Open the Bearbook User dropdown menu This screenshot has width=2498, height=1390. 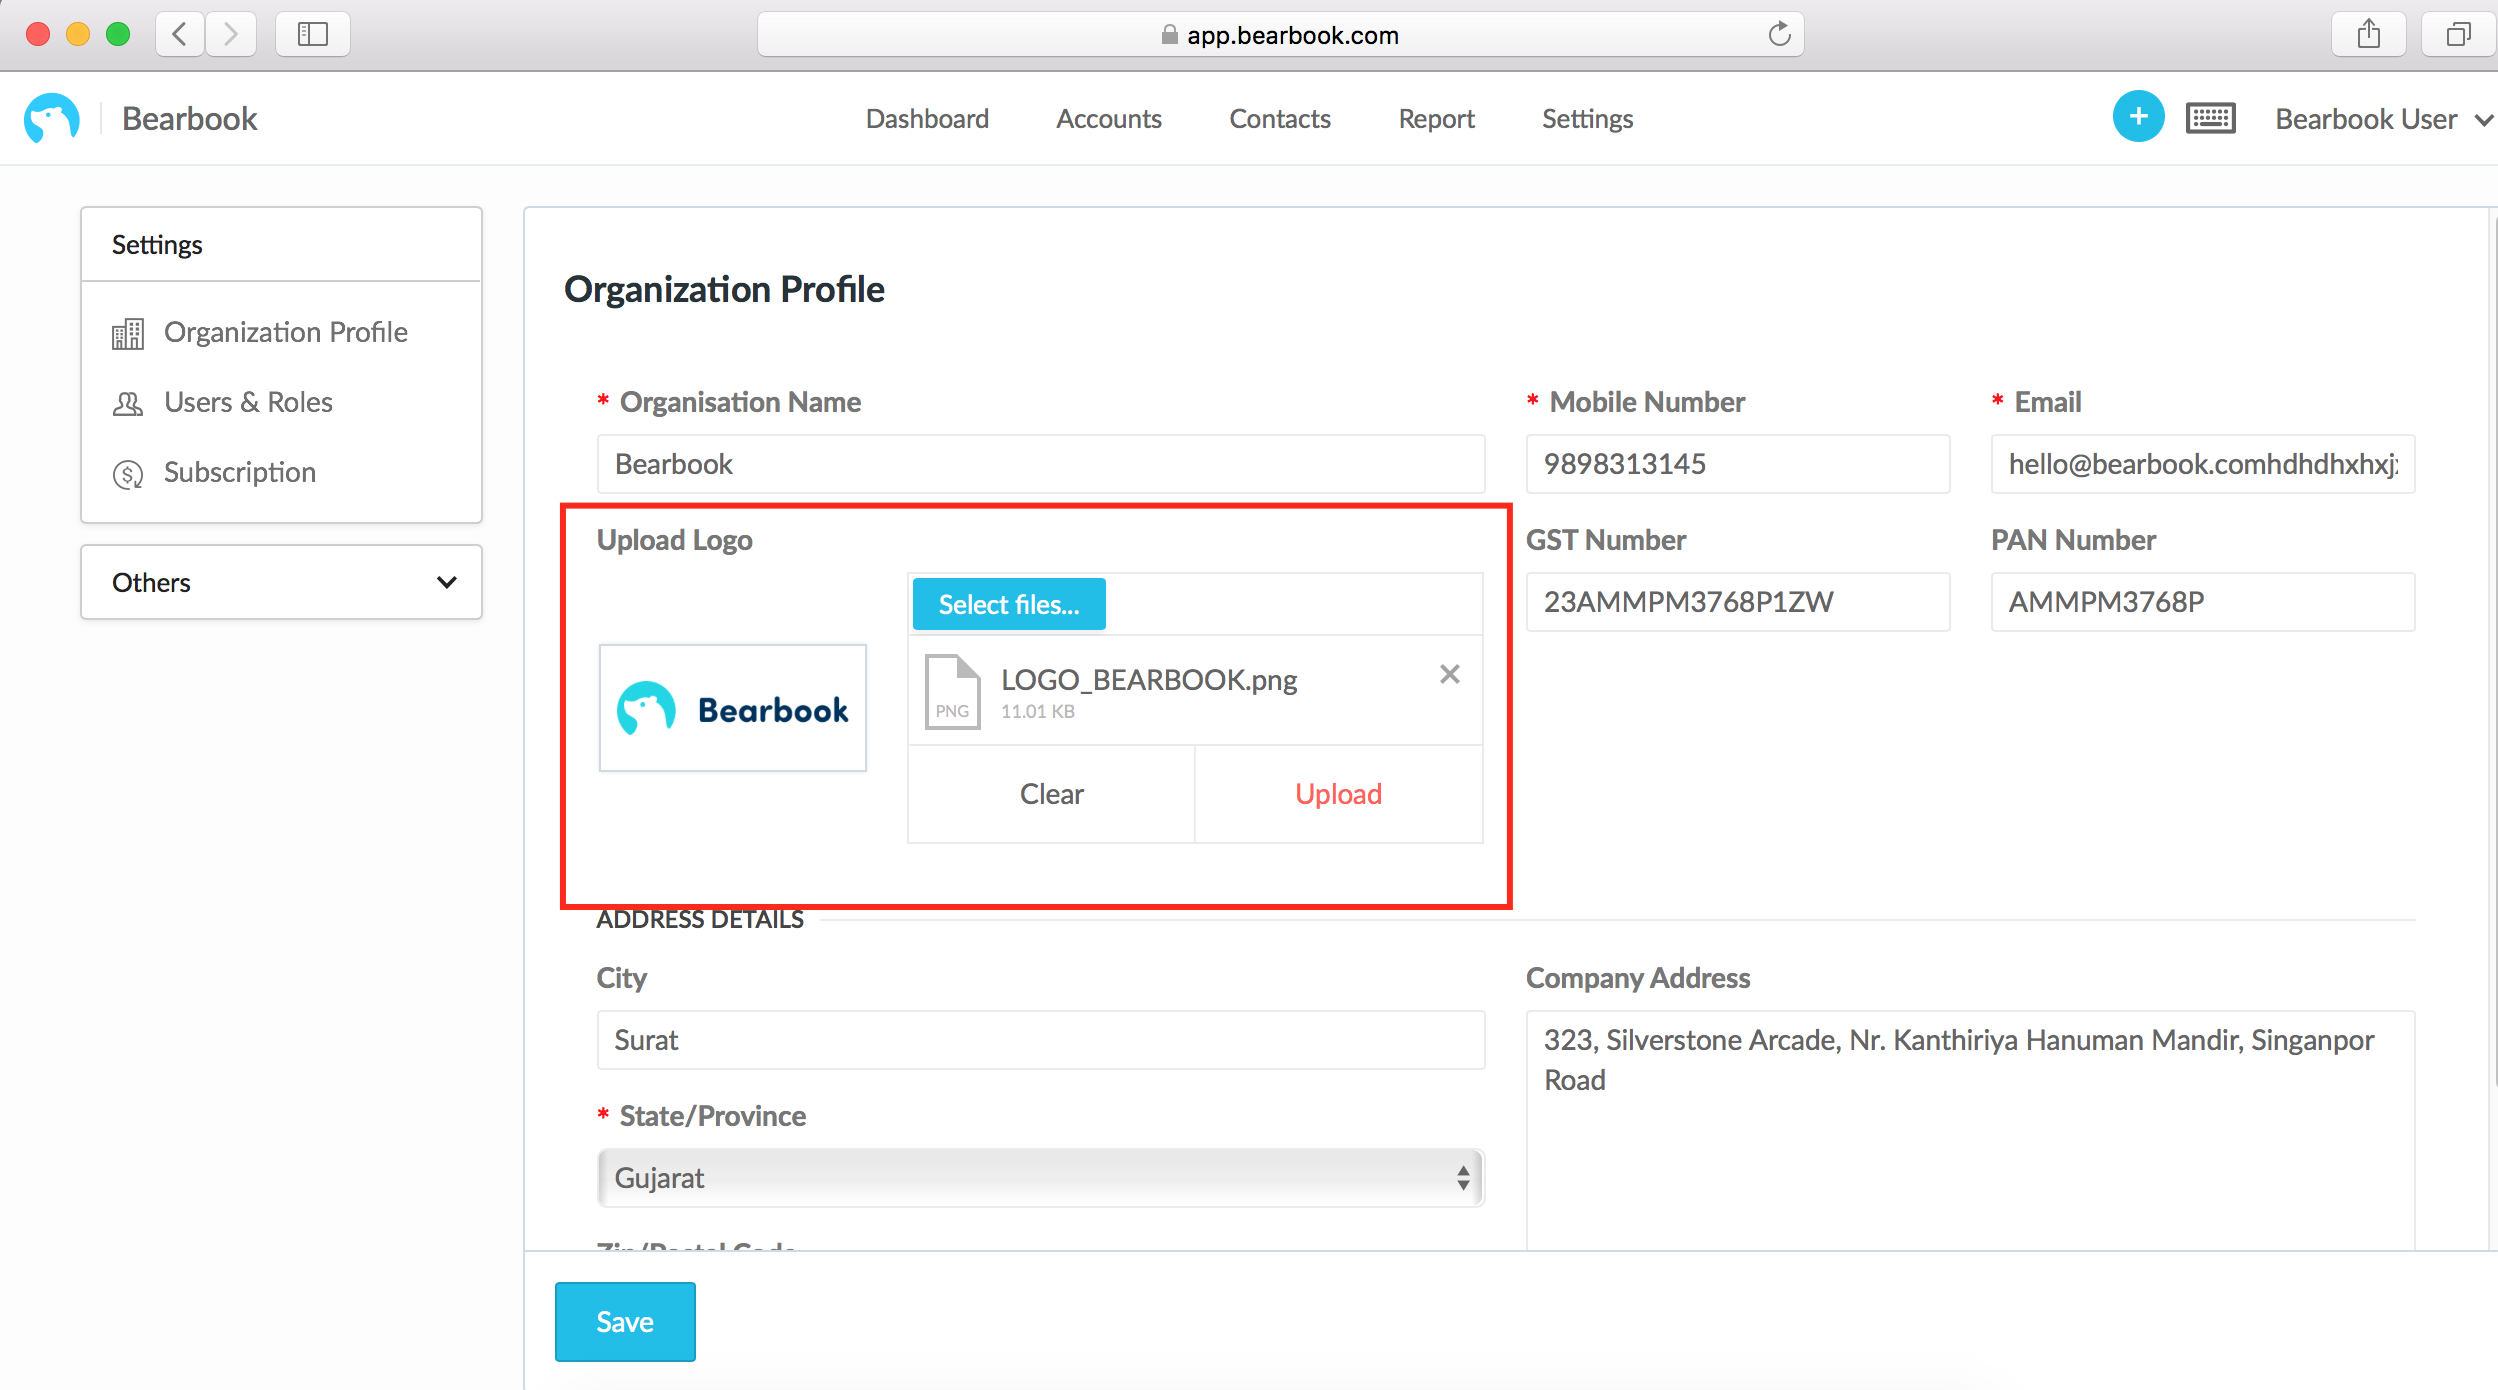click(x=2384, y=119)
